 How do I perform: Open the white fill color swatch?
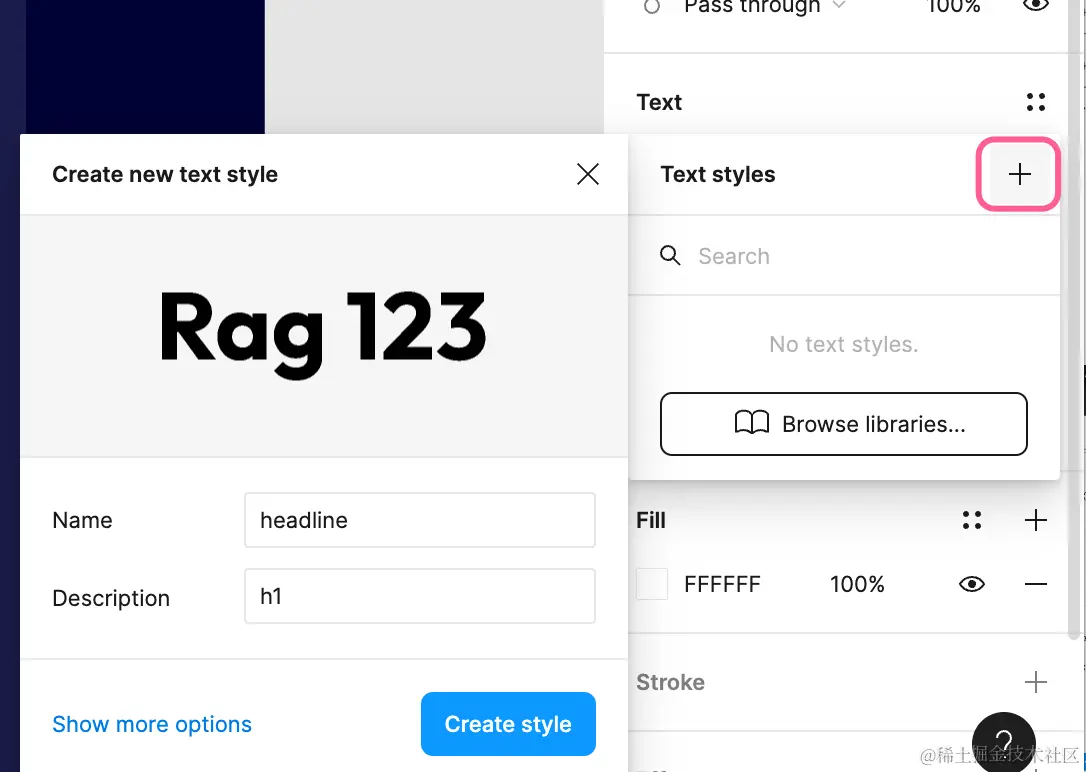(x=652, y=584)
